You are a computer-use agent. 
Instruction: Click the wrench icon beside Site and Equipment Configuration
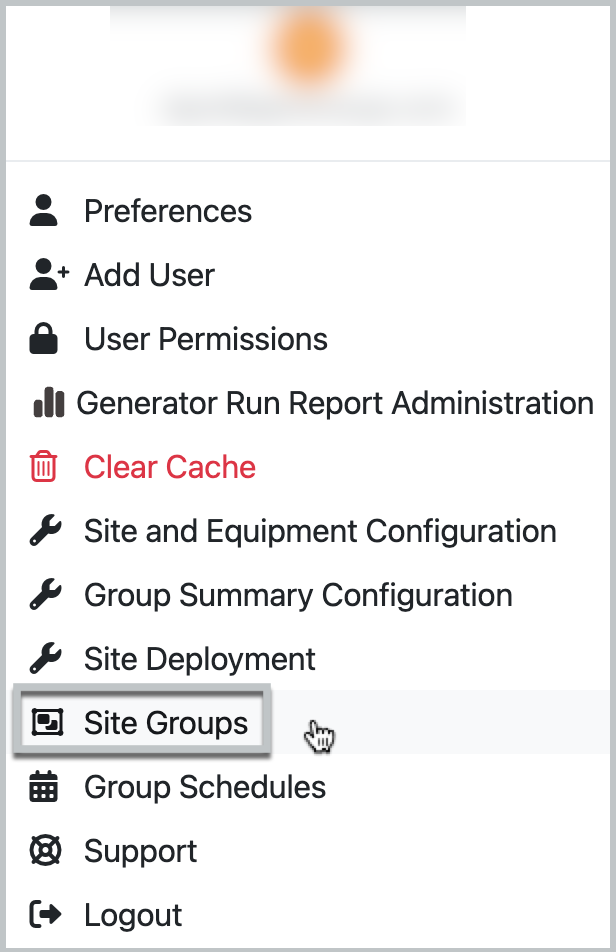tap(45, 531)
